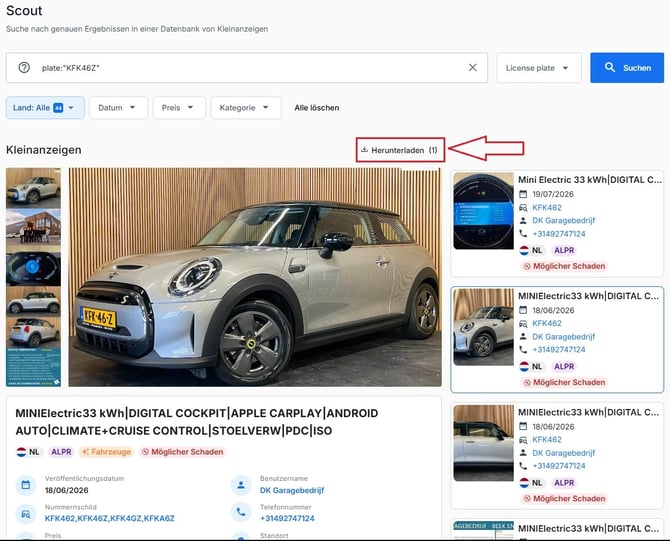Click the help question mark icon in search bar
670x541 pixels.
click(x=24, y=68)
